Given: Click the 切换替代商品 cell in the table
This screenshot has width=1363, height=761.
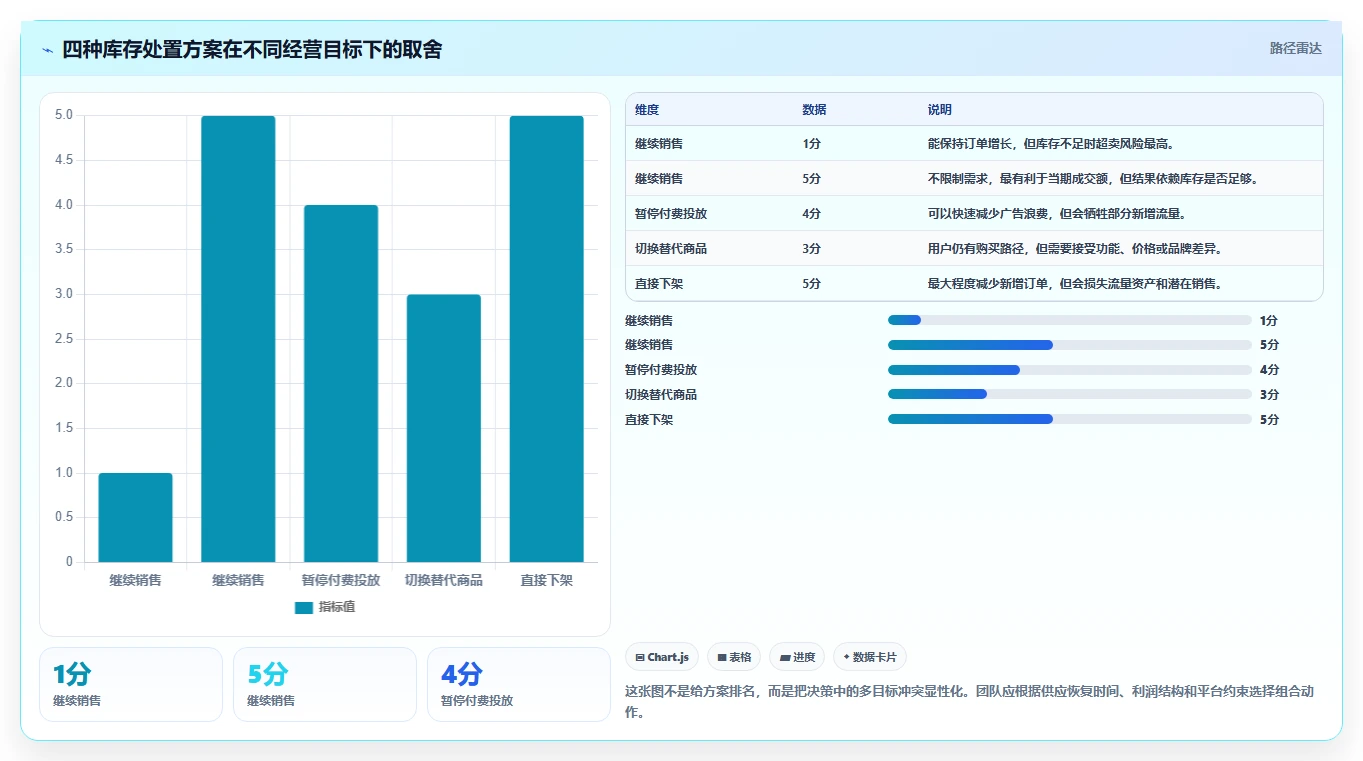Looking at the screenshot, I should pos(671,249).
